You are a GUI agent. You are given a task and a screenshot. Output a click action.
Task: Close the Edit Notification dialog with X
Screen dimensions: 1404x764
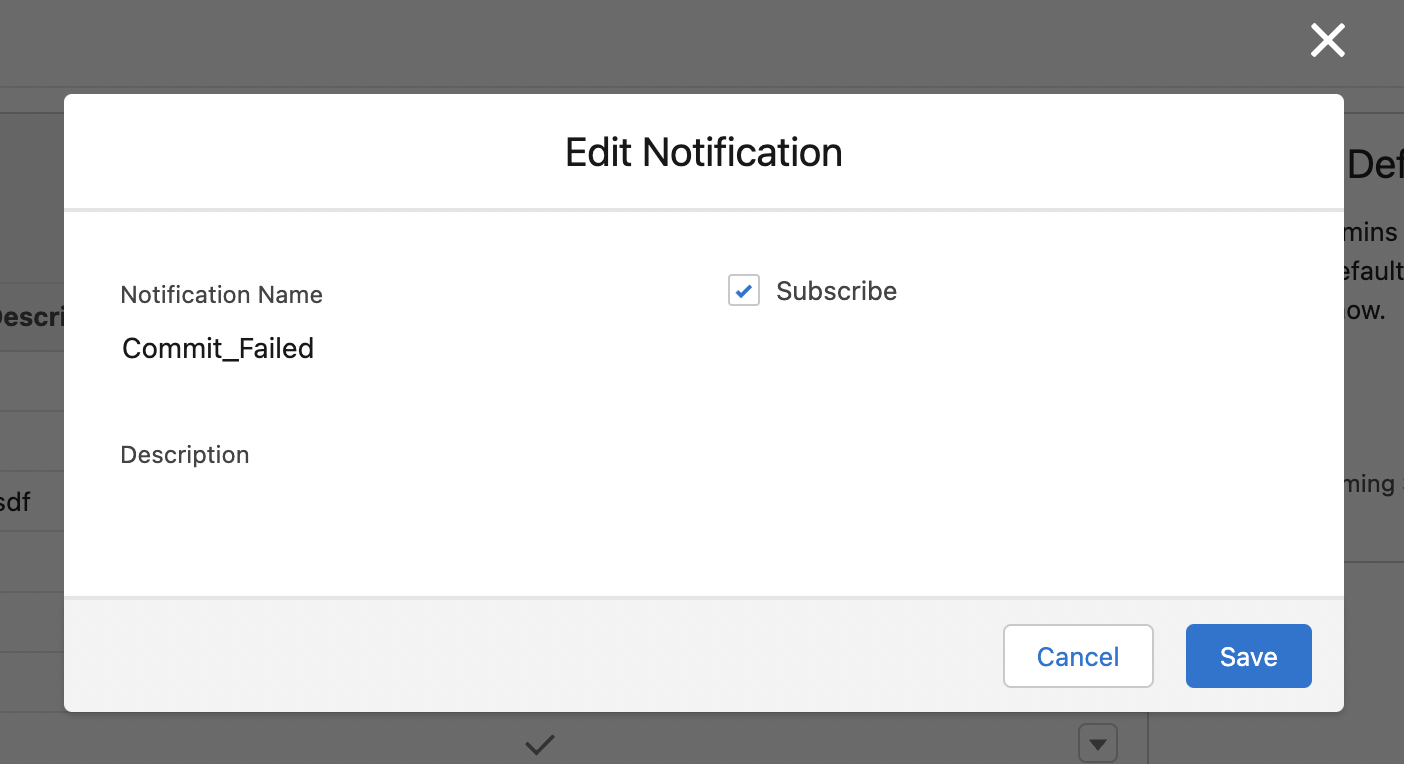1327,41
